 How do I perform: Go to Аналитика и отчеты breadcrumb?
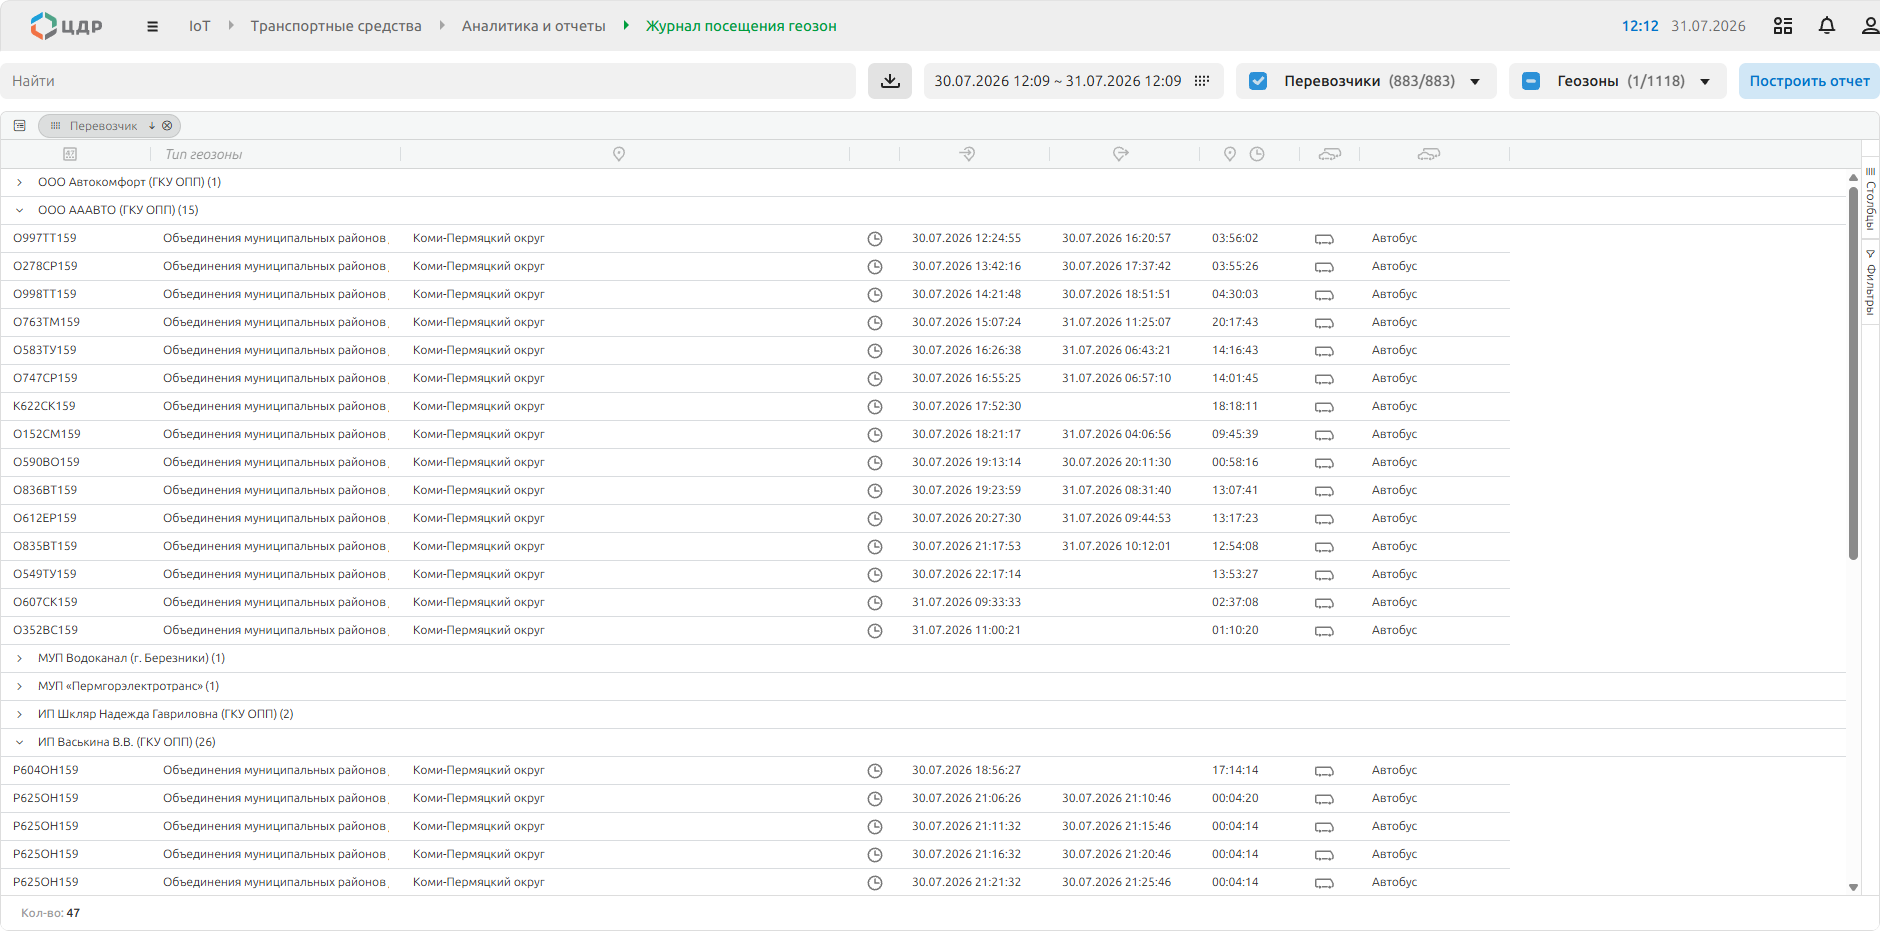click(534, 26)
